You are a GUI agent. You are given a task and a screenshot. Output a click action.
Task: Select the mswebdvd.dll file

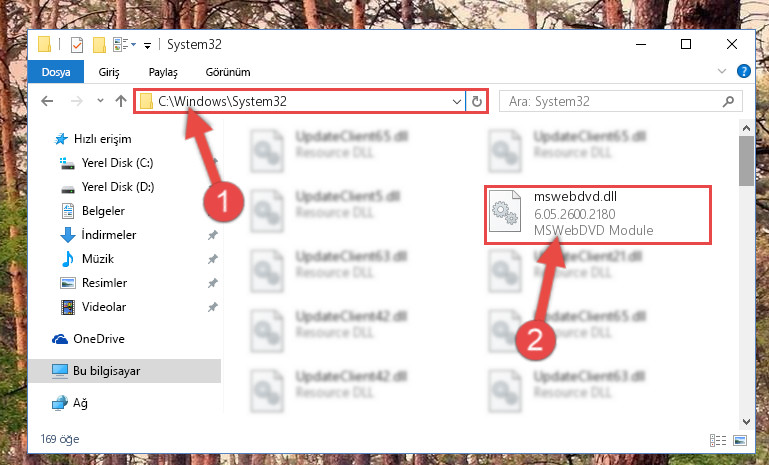click(x=597, y=214)
